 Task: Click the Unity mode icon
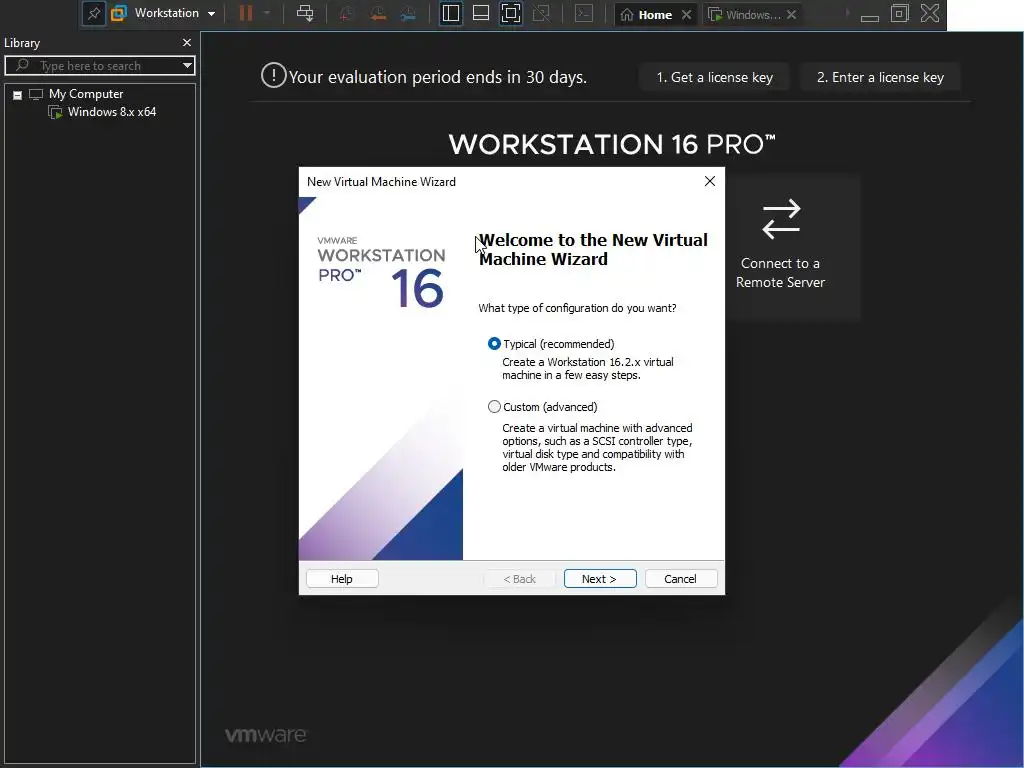coord(541,14)
